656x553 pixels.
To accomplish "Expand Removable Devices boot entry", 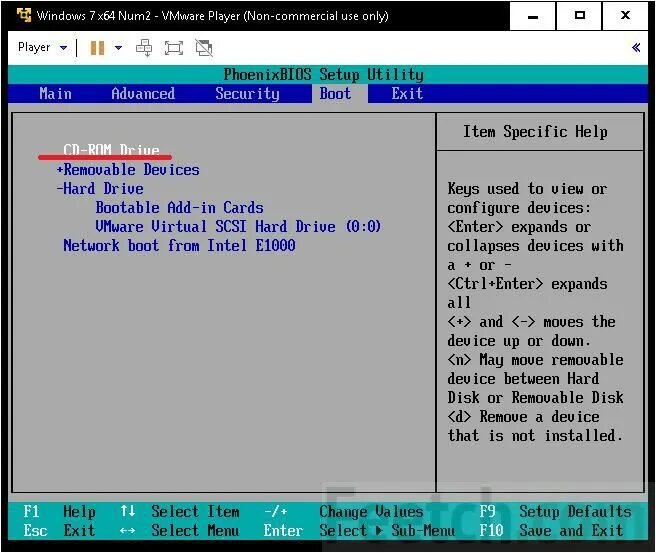I will 128,169.
